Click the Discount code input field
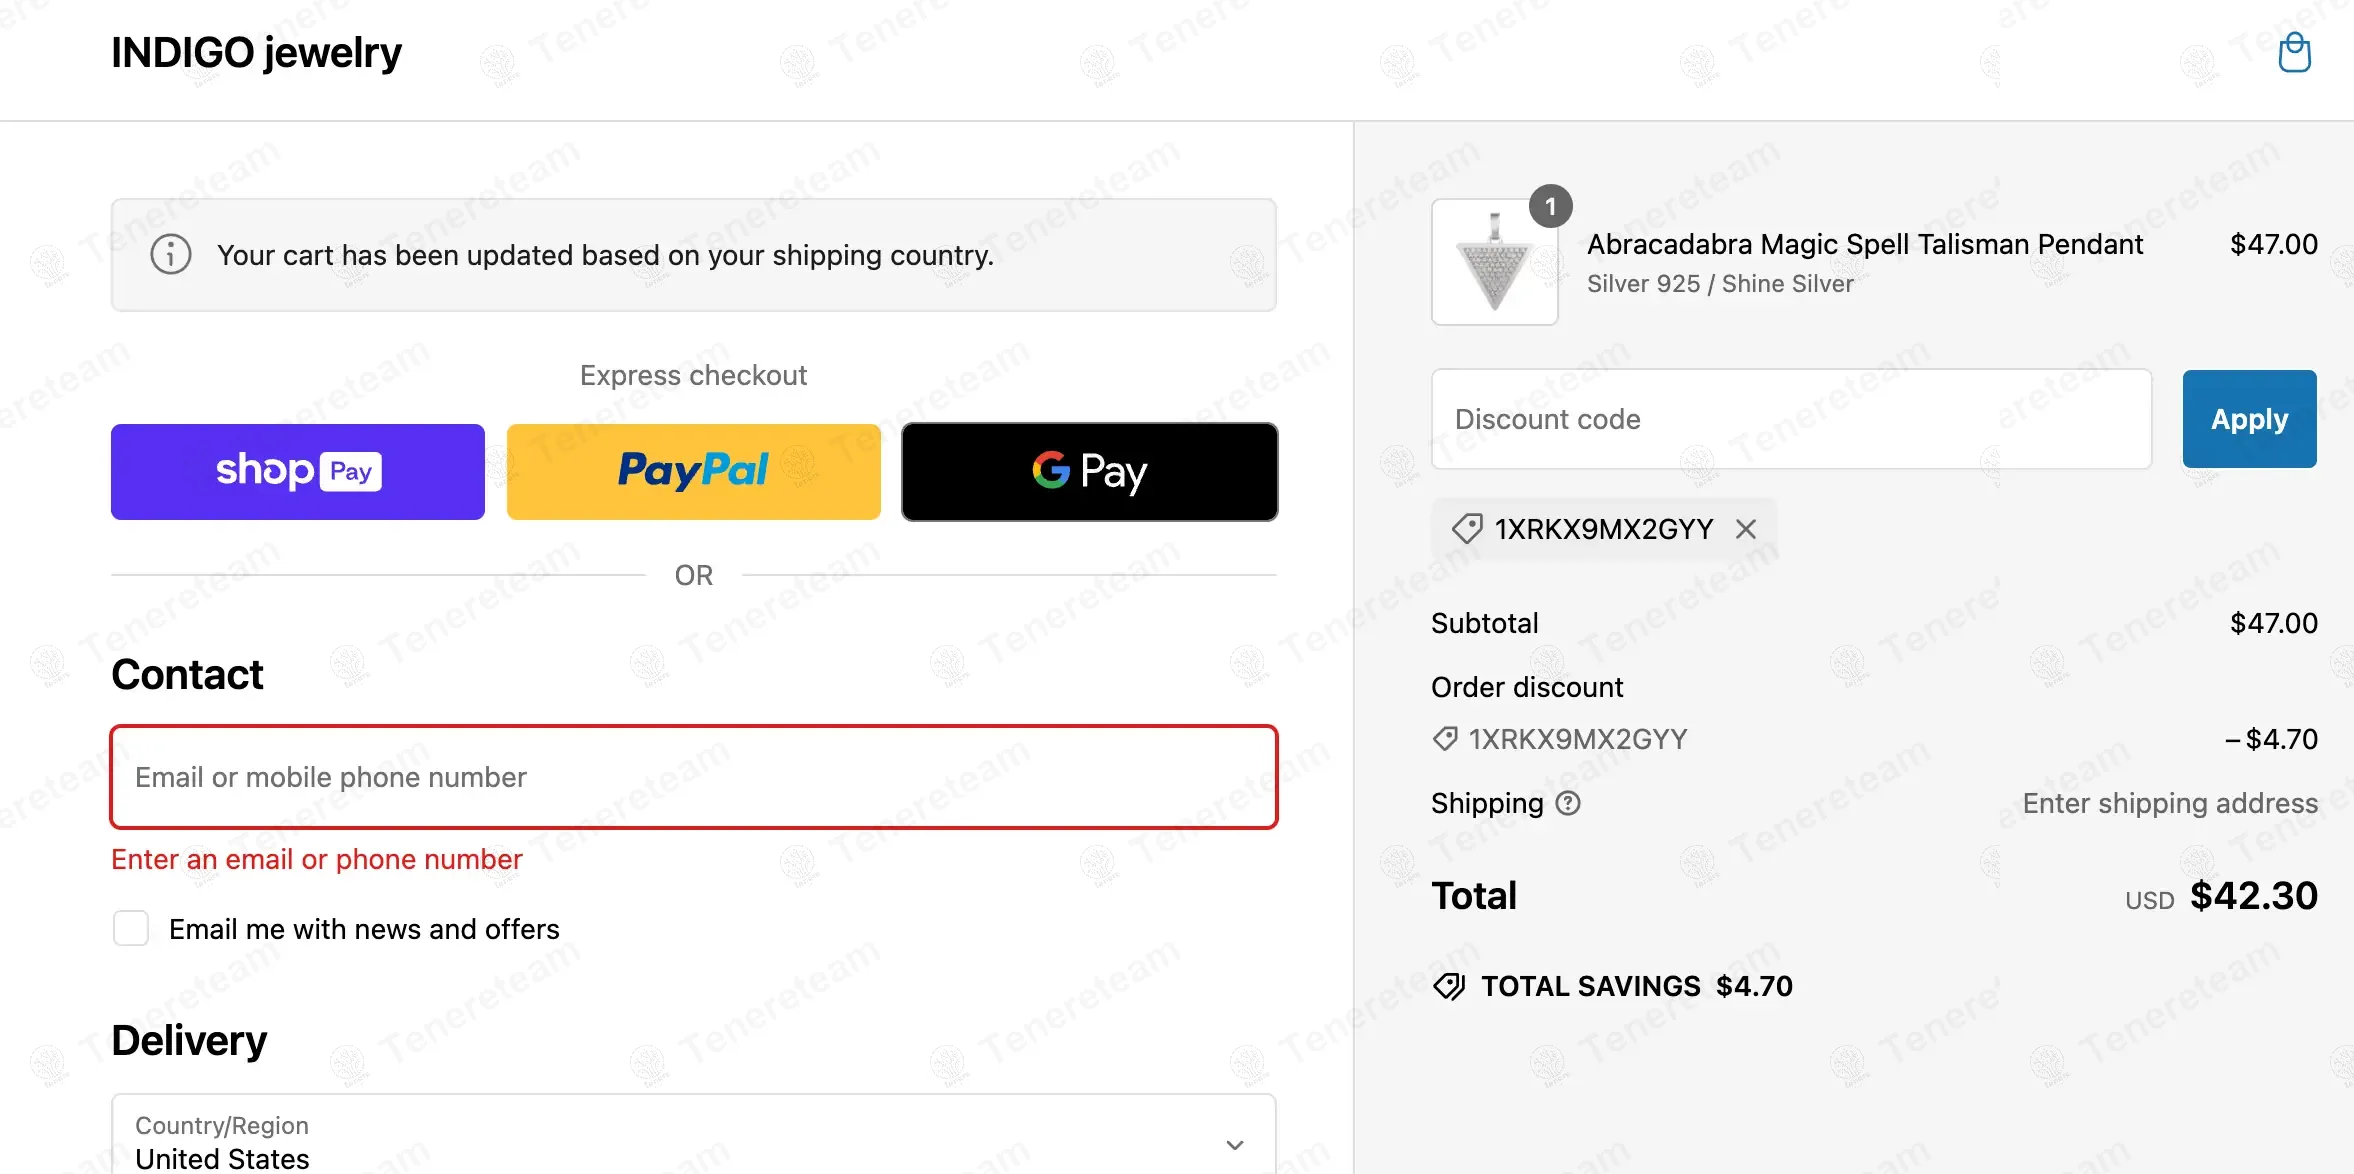The width and height of the screenshot is (2354, 1174). (1791, 419)
